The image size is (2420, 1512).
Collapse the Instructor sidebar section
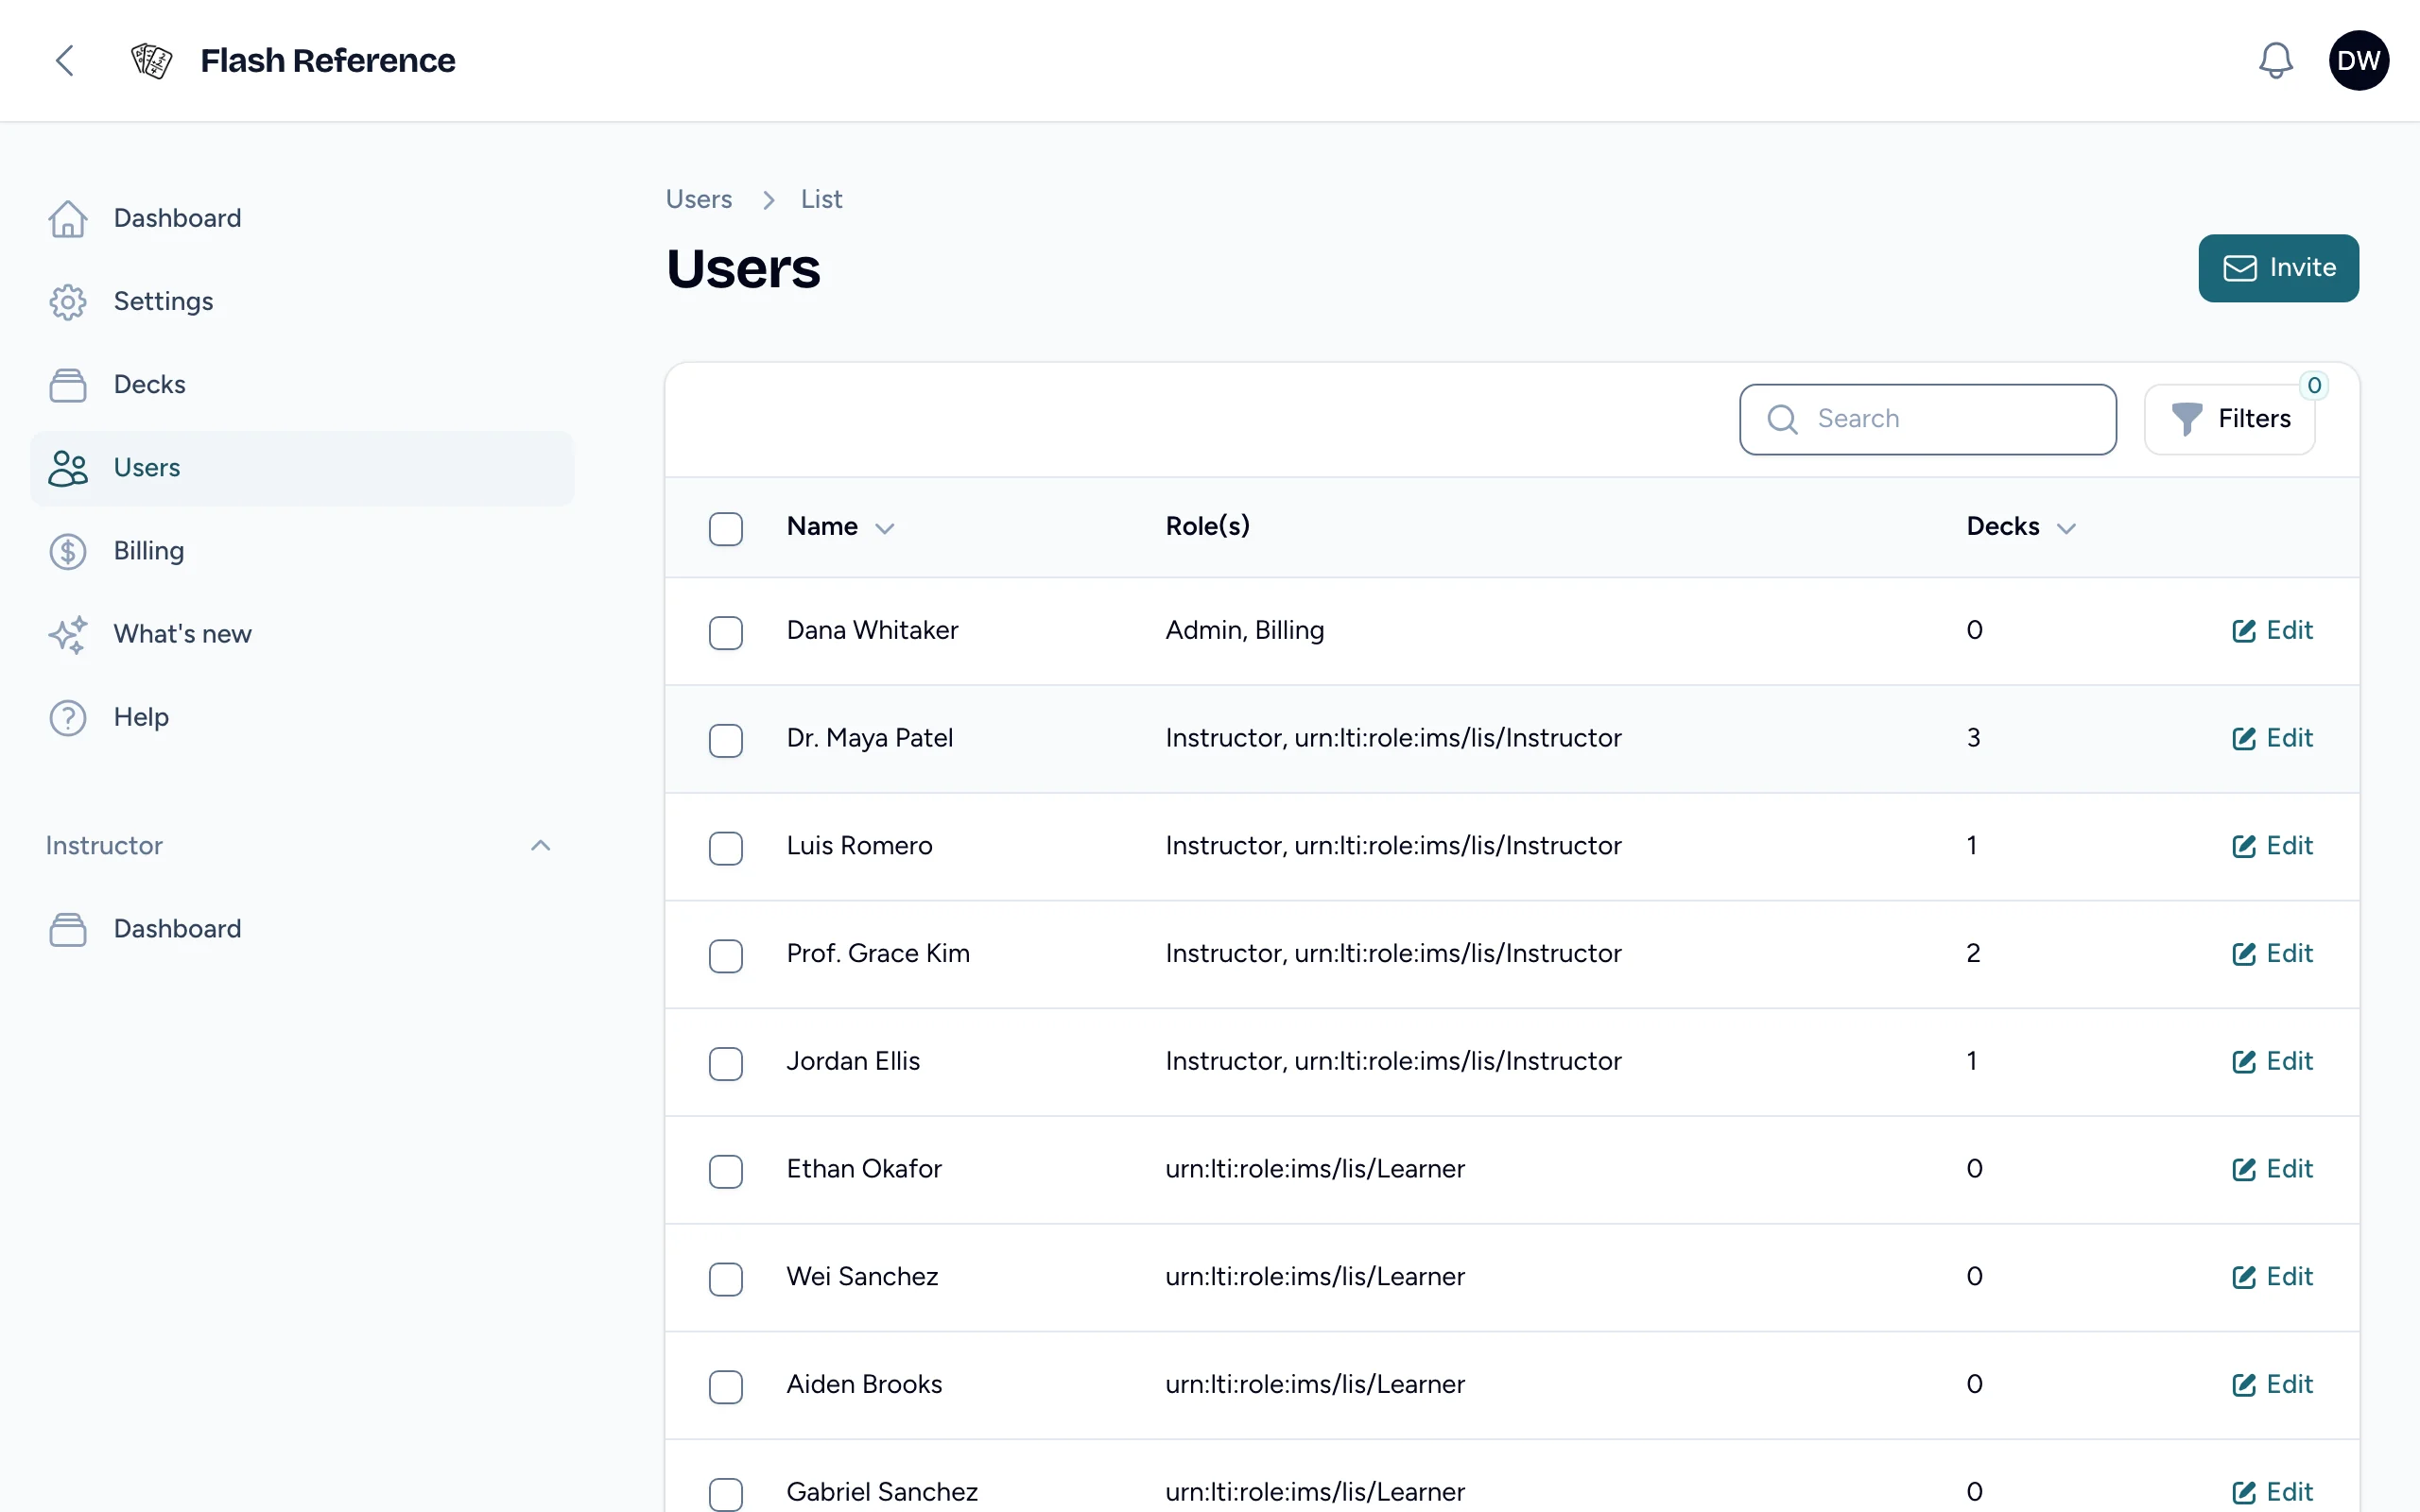tap(540, 845)
